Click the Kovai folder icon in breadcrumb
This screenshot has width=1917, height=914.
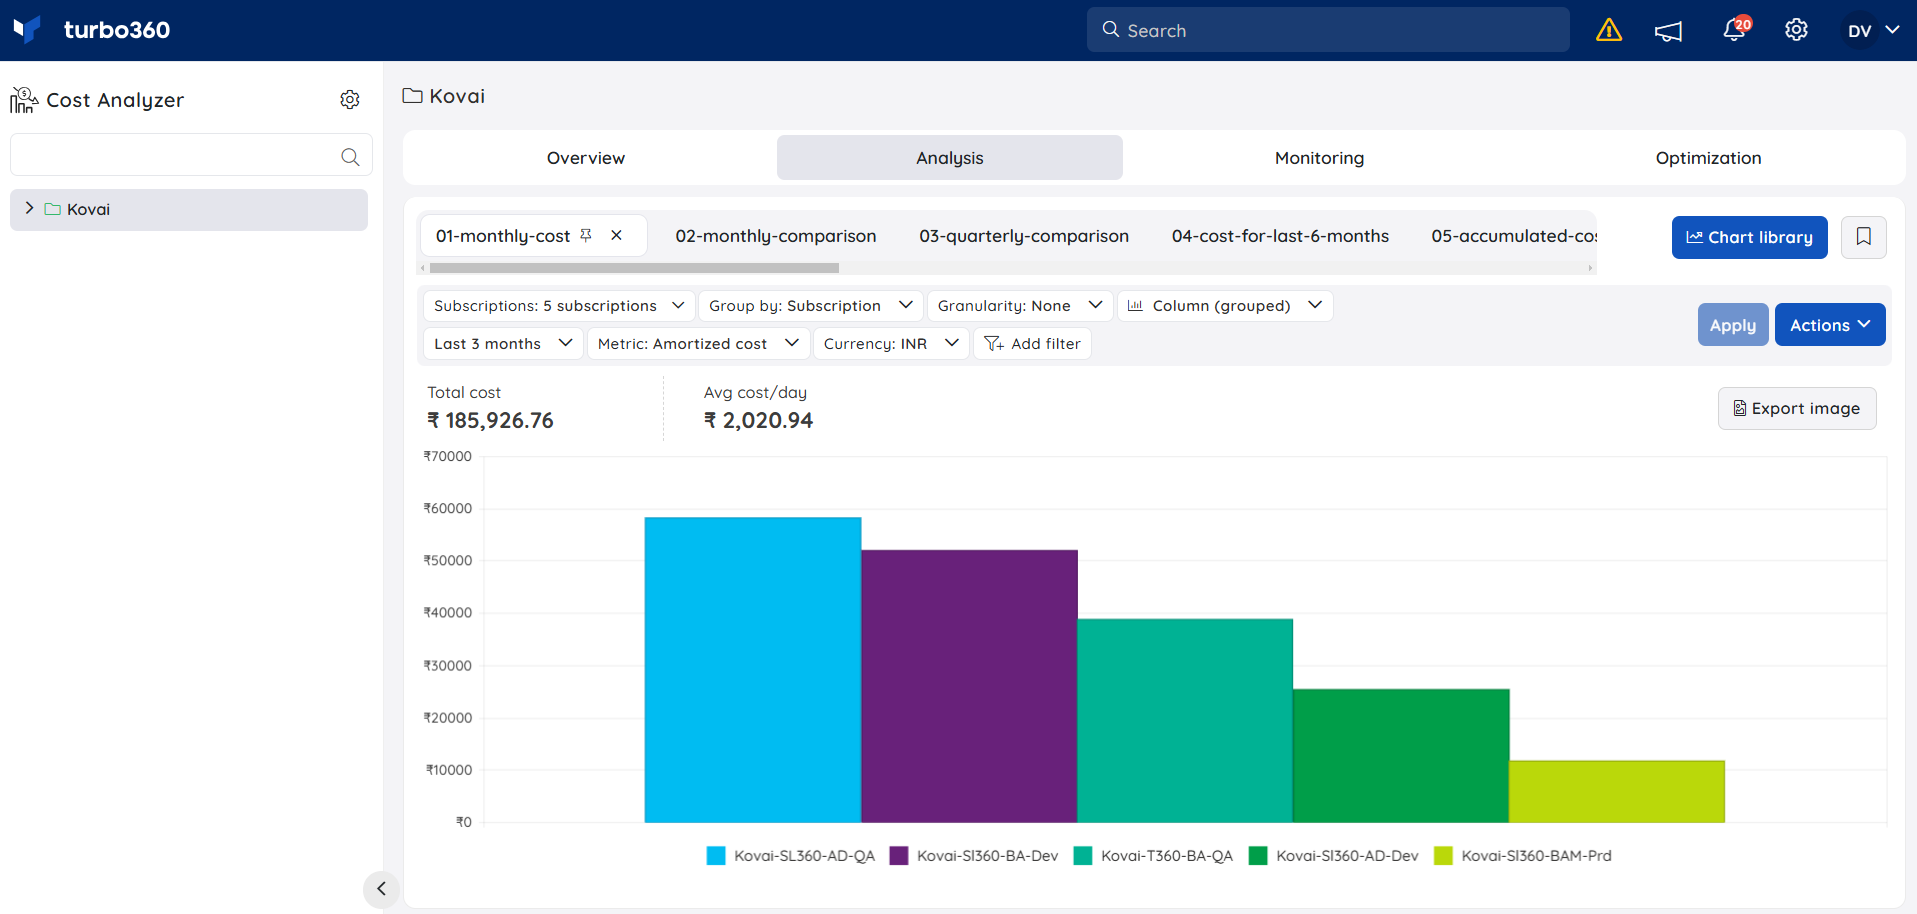tap(412, 96)
